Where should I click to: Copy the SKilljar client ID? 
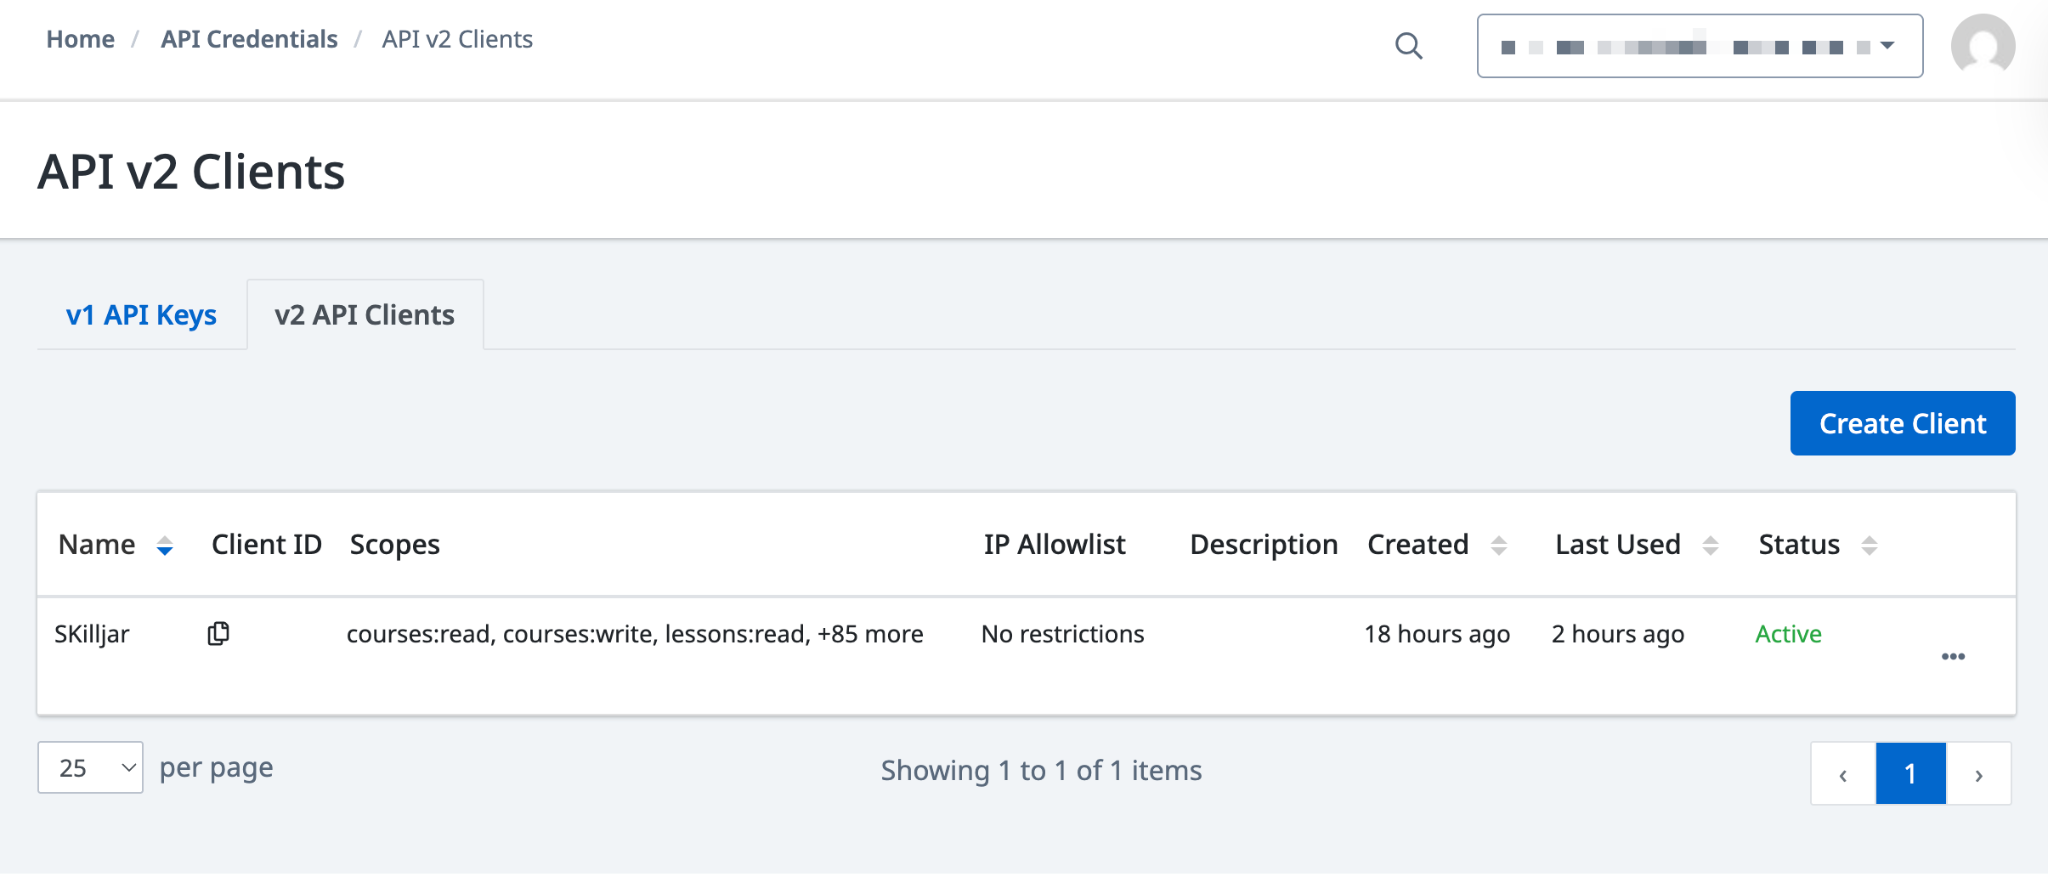point(218,634)
